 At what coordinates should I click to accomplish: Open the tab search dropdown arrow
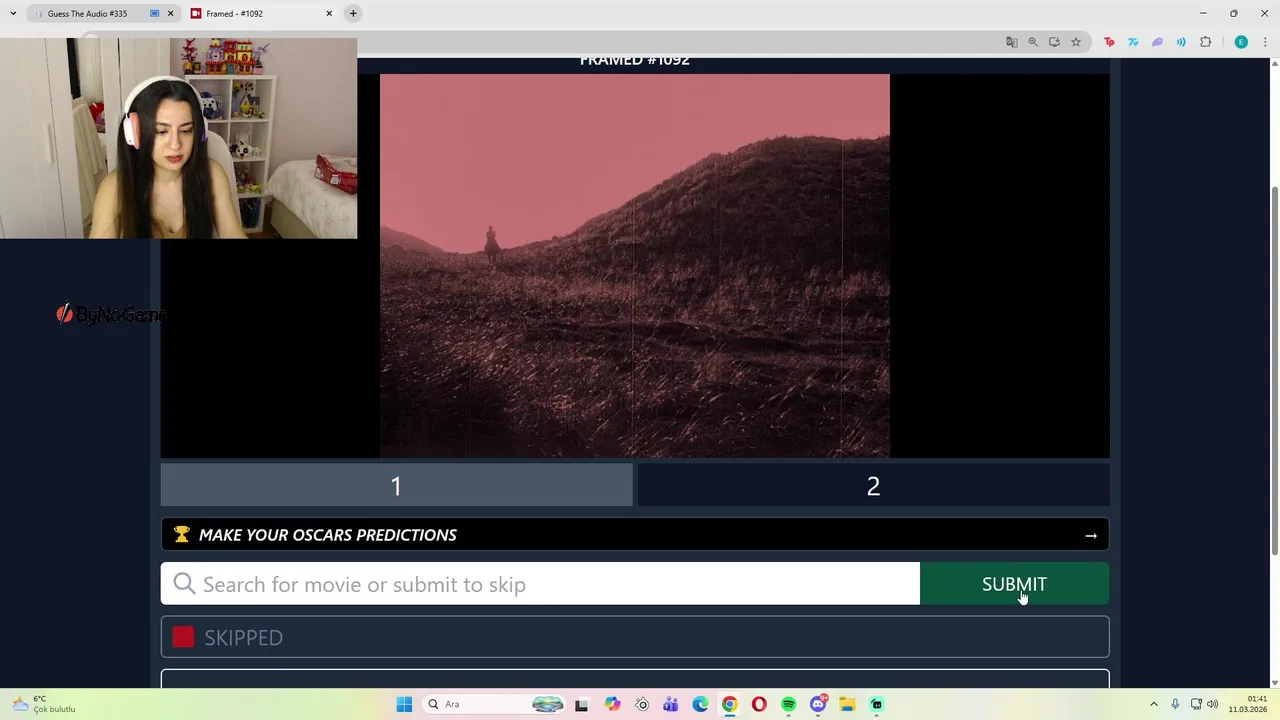tap(13, 13)
